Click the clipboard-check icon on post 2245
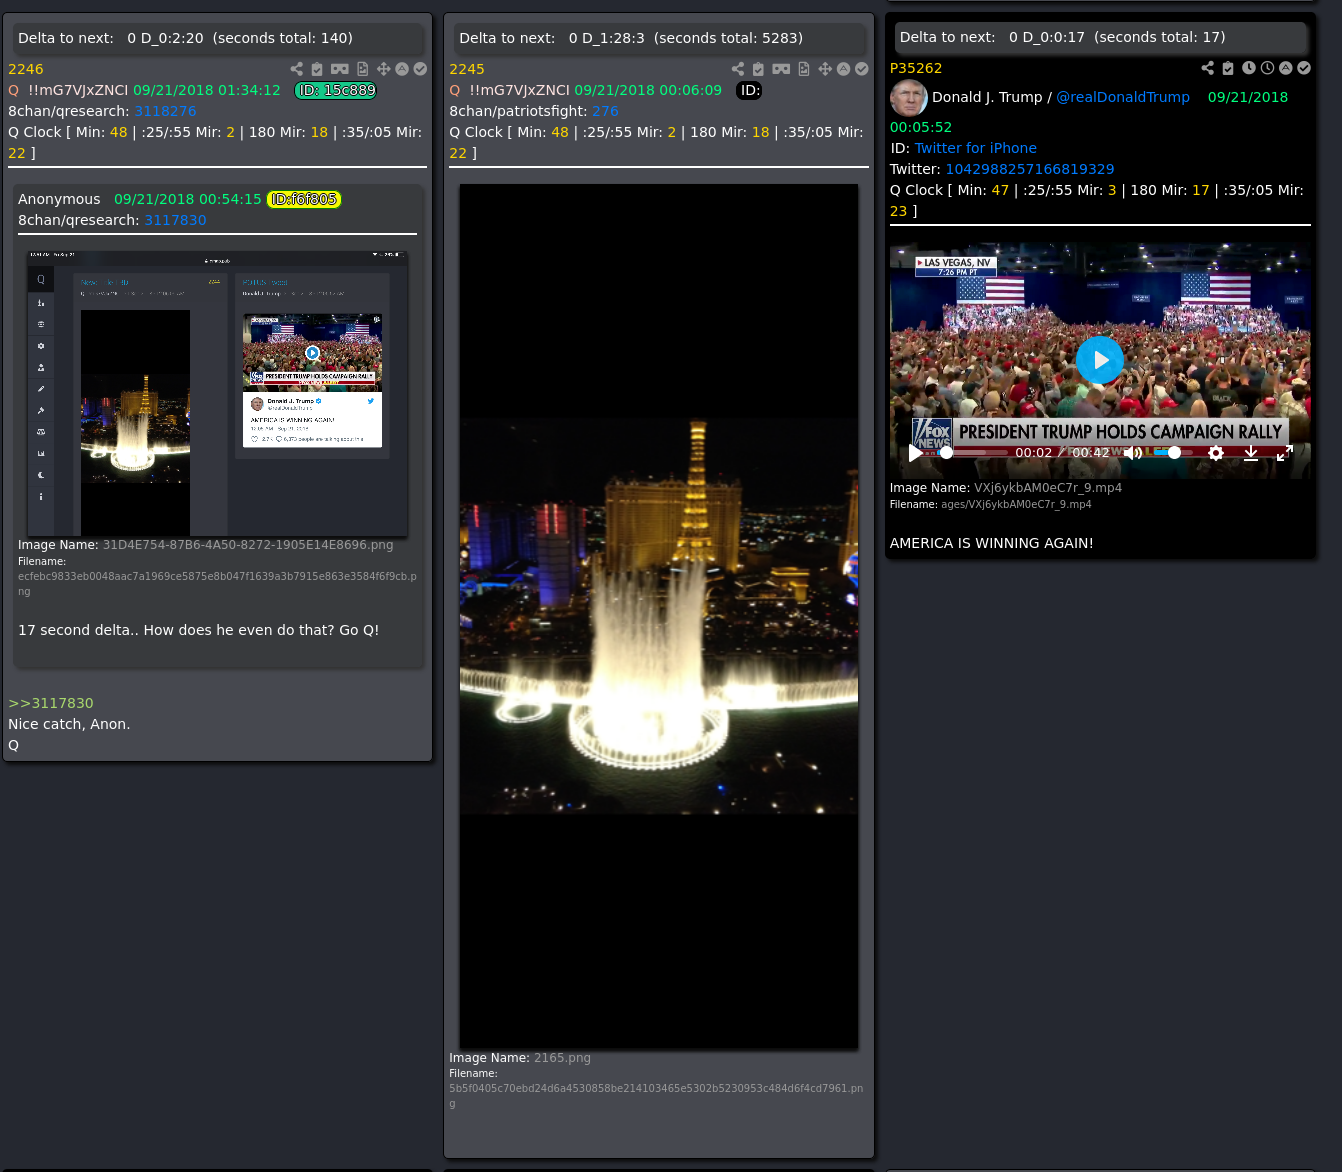This screenshot has width=1342, height=1172. 758,69
